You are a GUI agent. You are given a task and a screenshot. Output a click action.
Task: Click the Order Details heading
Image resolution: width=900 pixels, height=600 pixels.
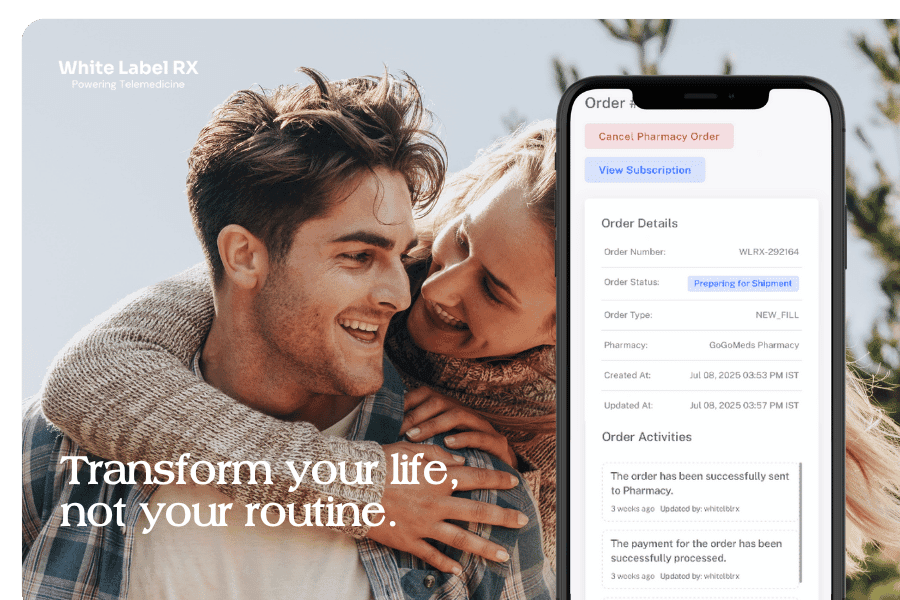[639, 223]
